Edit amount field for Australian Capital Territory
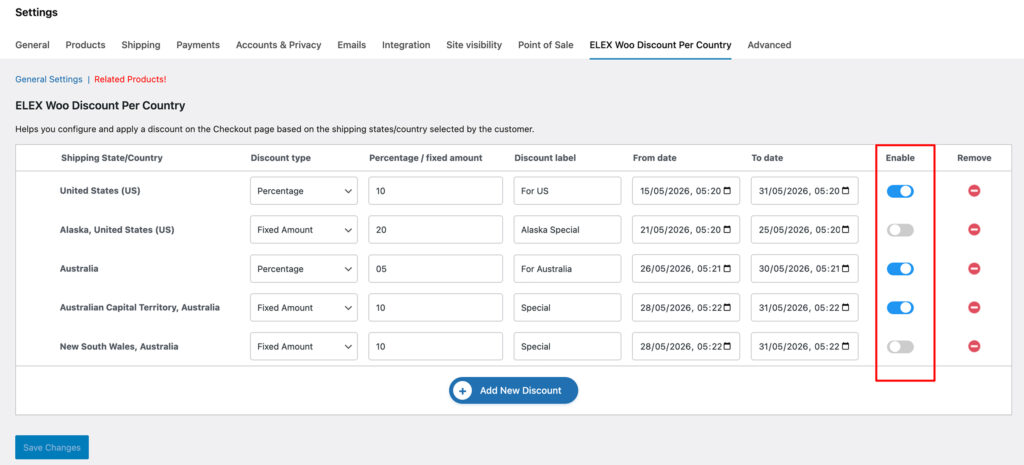Screen dimensions: 1024x465 436,308
